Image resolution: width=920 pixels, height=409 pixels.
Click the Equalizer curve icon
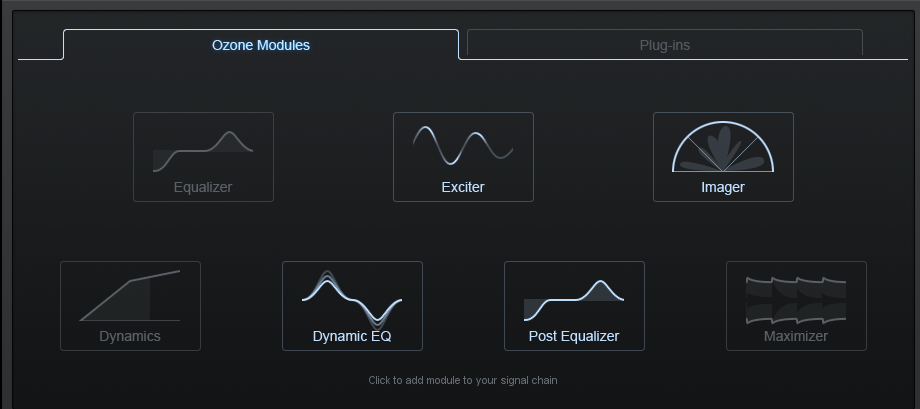203,150
